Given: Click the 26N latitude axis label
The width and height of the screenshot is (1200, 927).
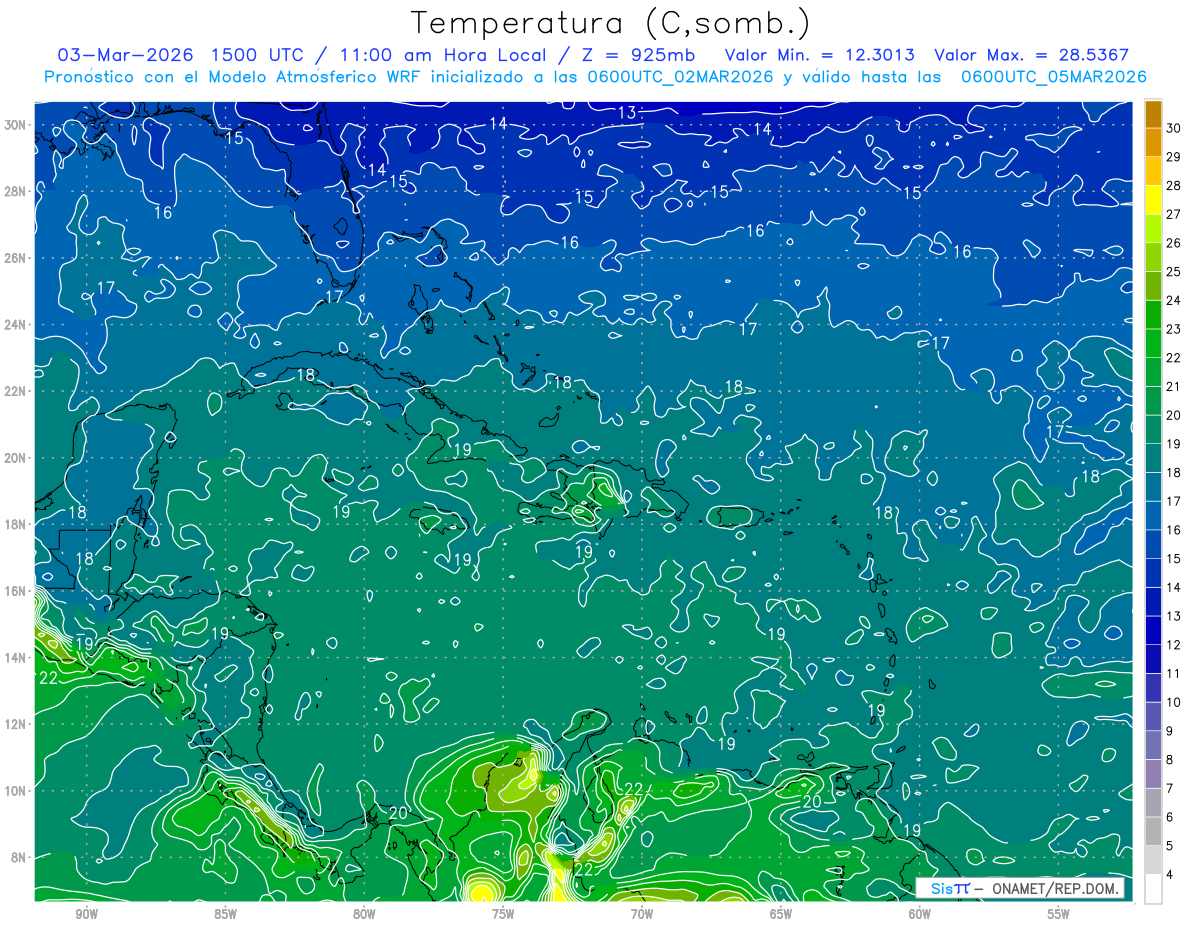Looking at the screenshot, I should click(15, 258).
